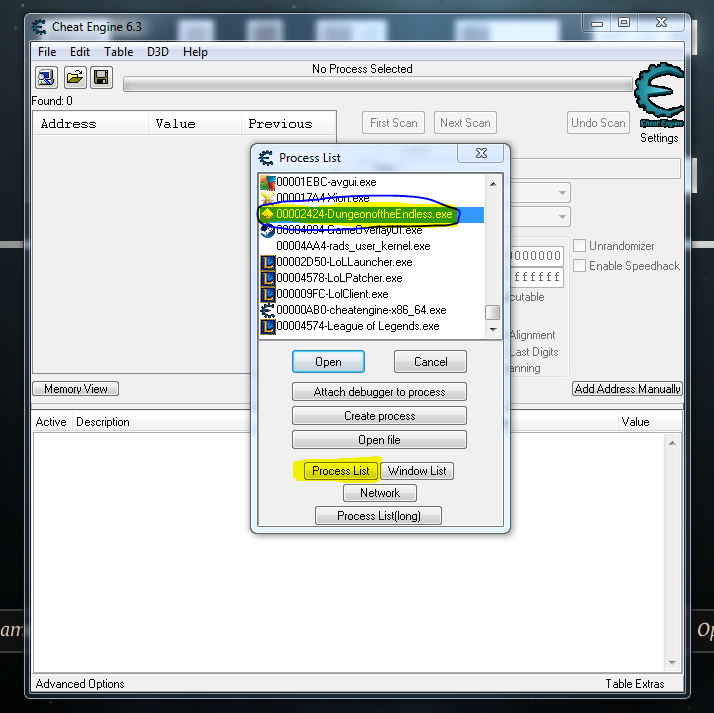This screenshot has height=713, width=714.
Task: Select LolClient.exe process entry
Action: [372, 294]
